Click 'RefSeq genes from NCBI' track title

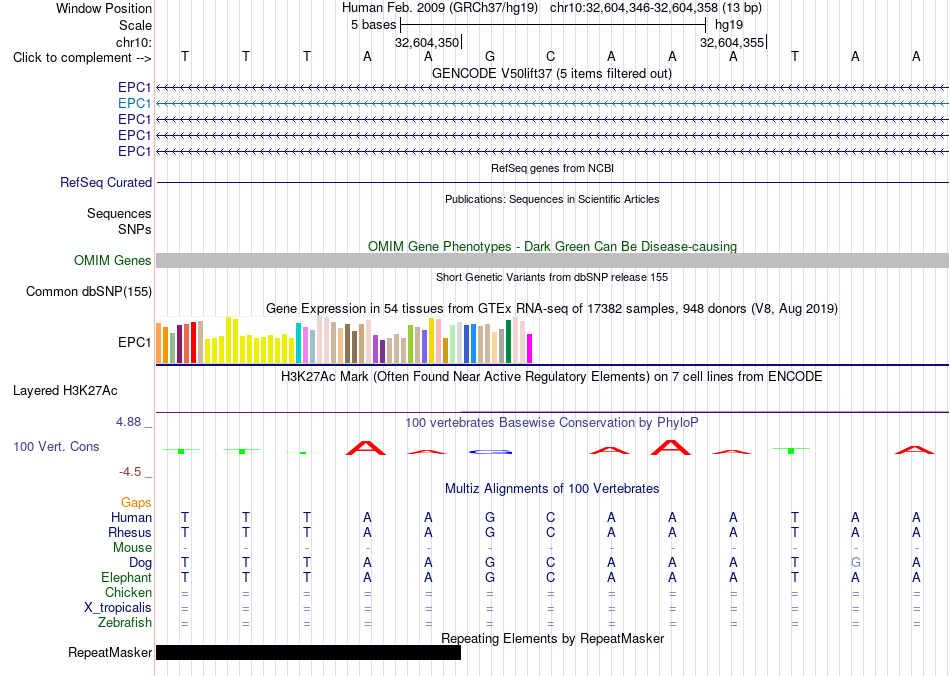pyautogui.click(x=553, y=168)
